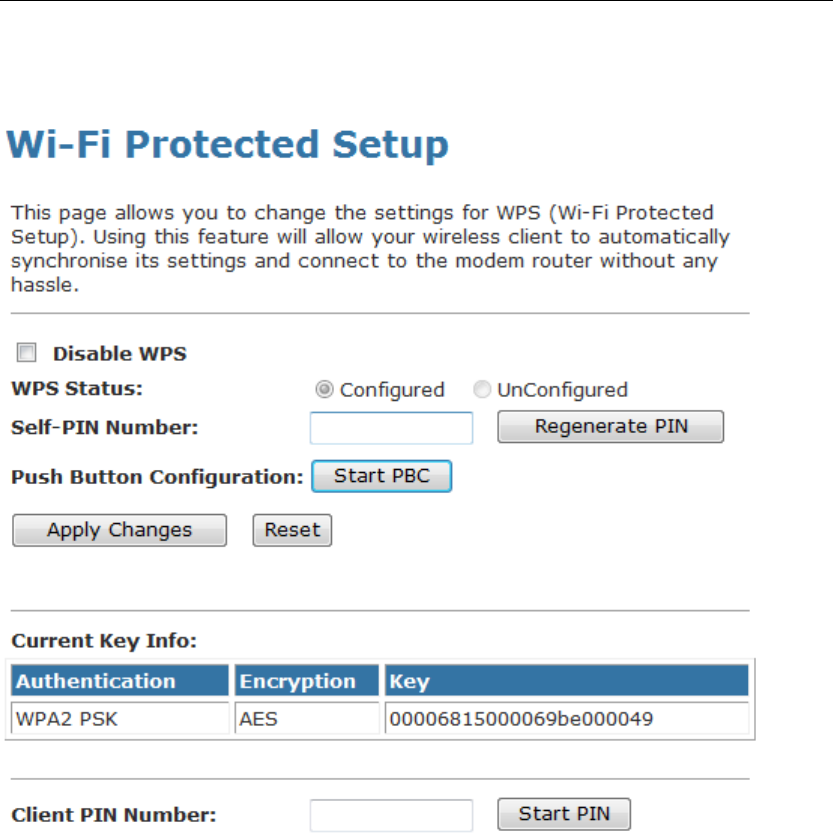This screenshot has width=833, height=837.
Task: Click the Current Key Info label
Action: (104, 640)
